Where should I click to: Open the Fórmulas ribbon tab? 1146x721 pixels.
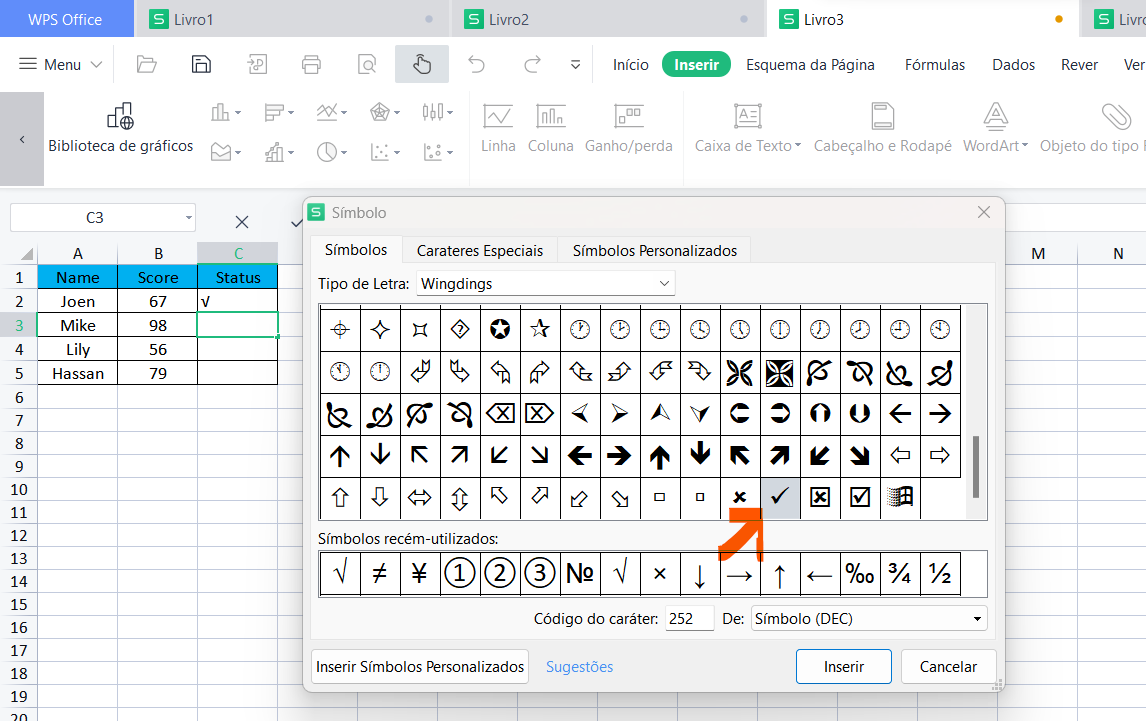point(935,64)
